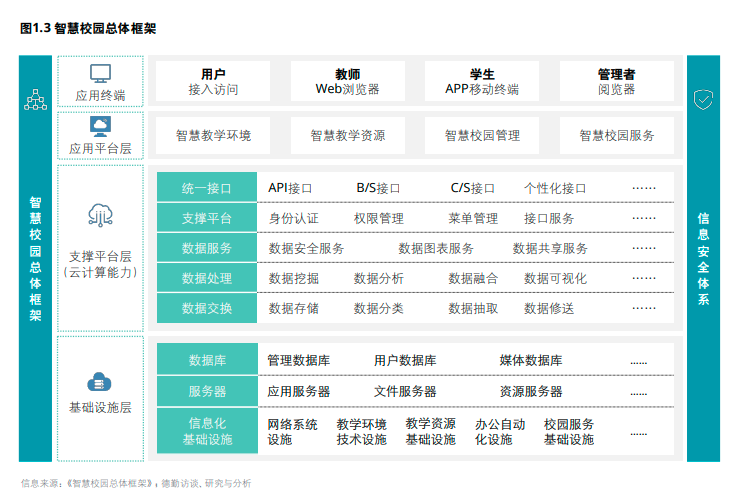Click the figure title 图1.3 智慧校园总体框架

coord(88,29)
